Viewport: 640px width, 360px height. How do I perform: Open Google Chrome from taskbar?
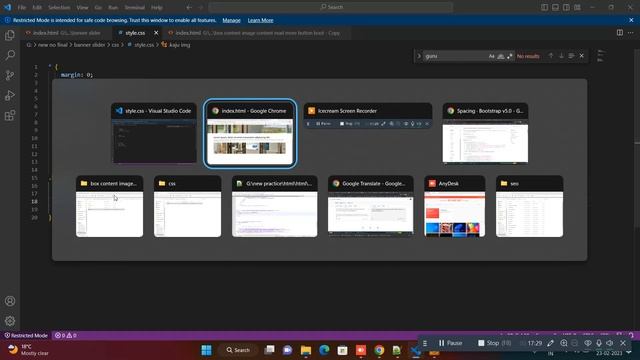[x=379, y=350]
